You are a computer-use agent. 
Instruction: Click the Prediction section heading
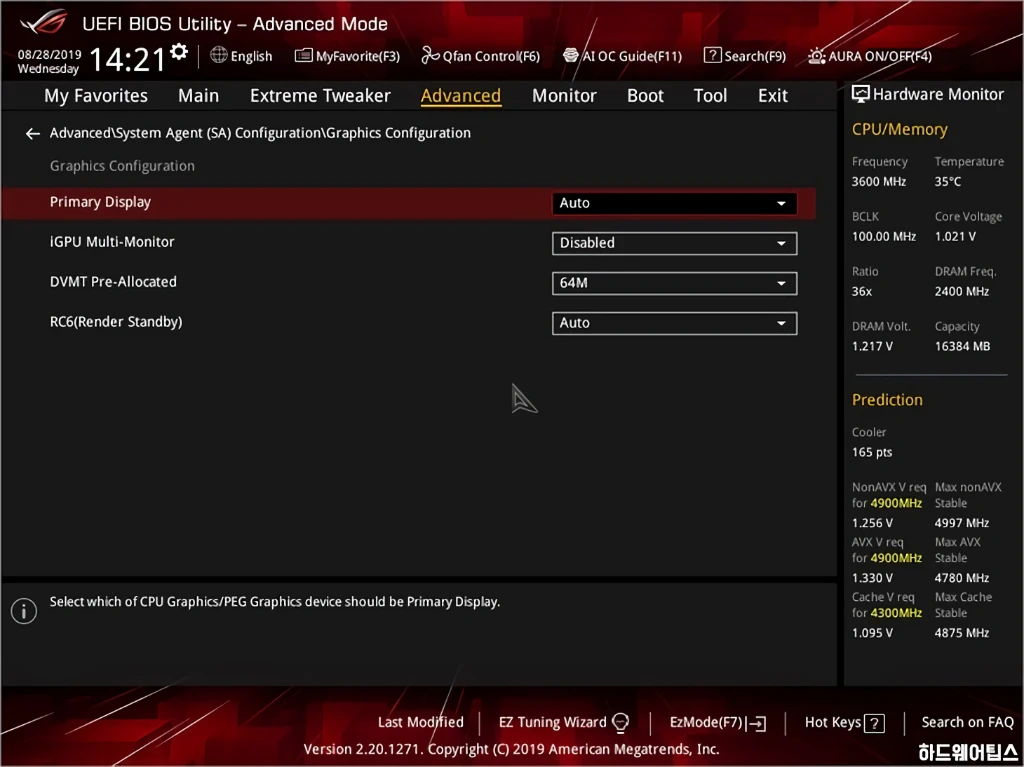887,400
